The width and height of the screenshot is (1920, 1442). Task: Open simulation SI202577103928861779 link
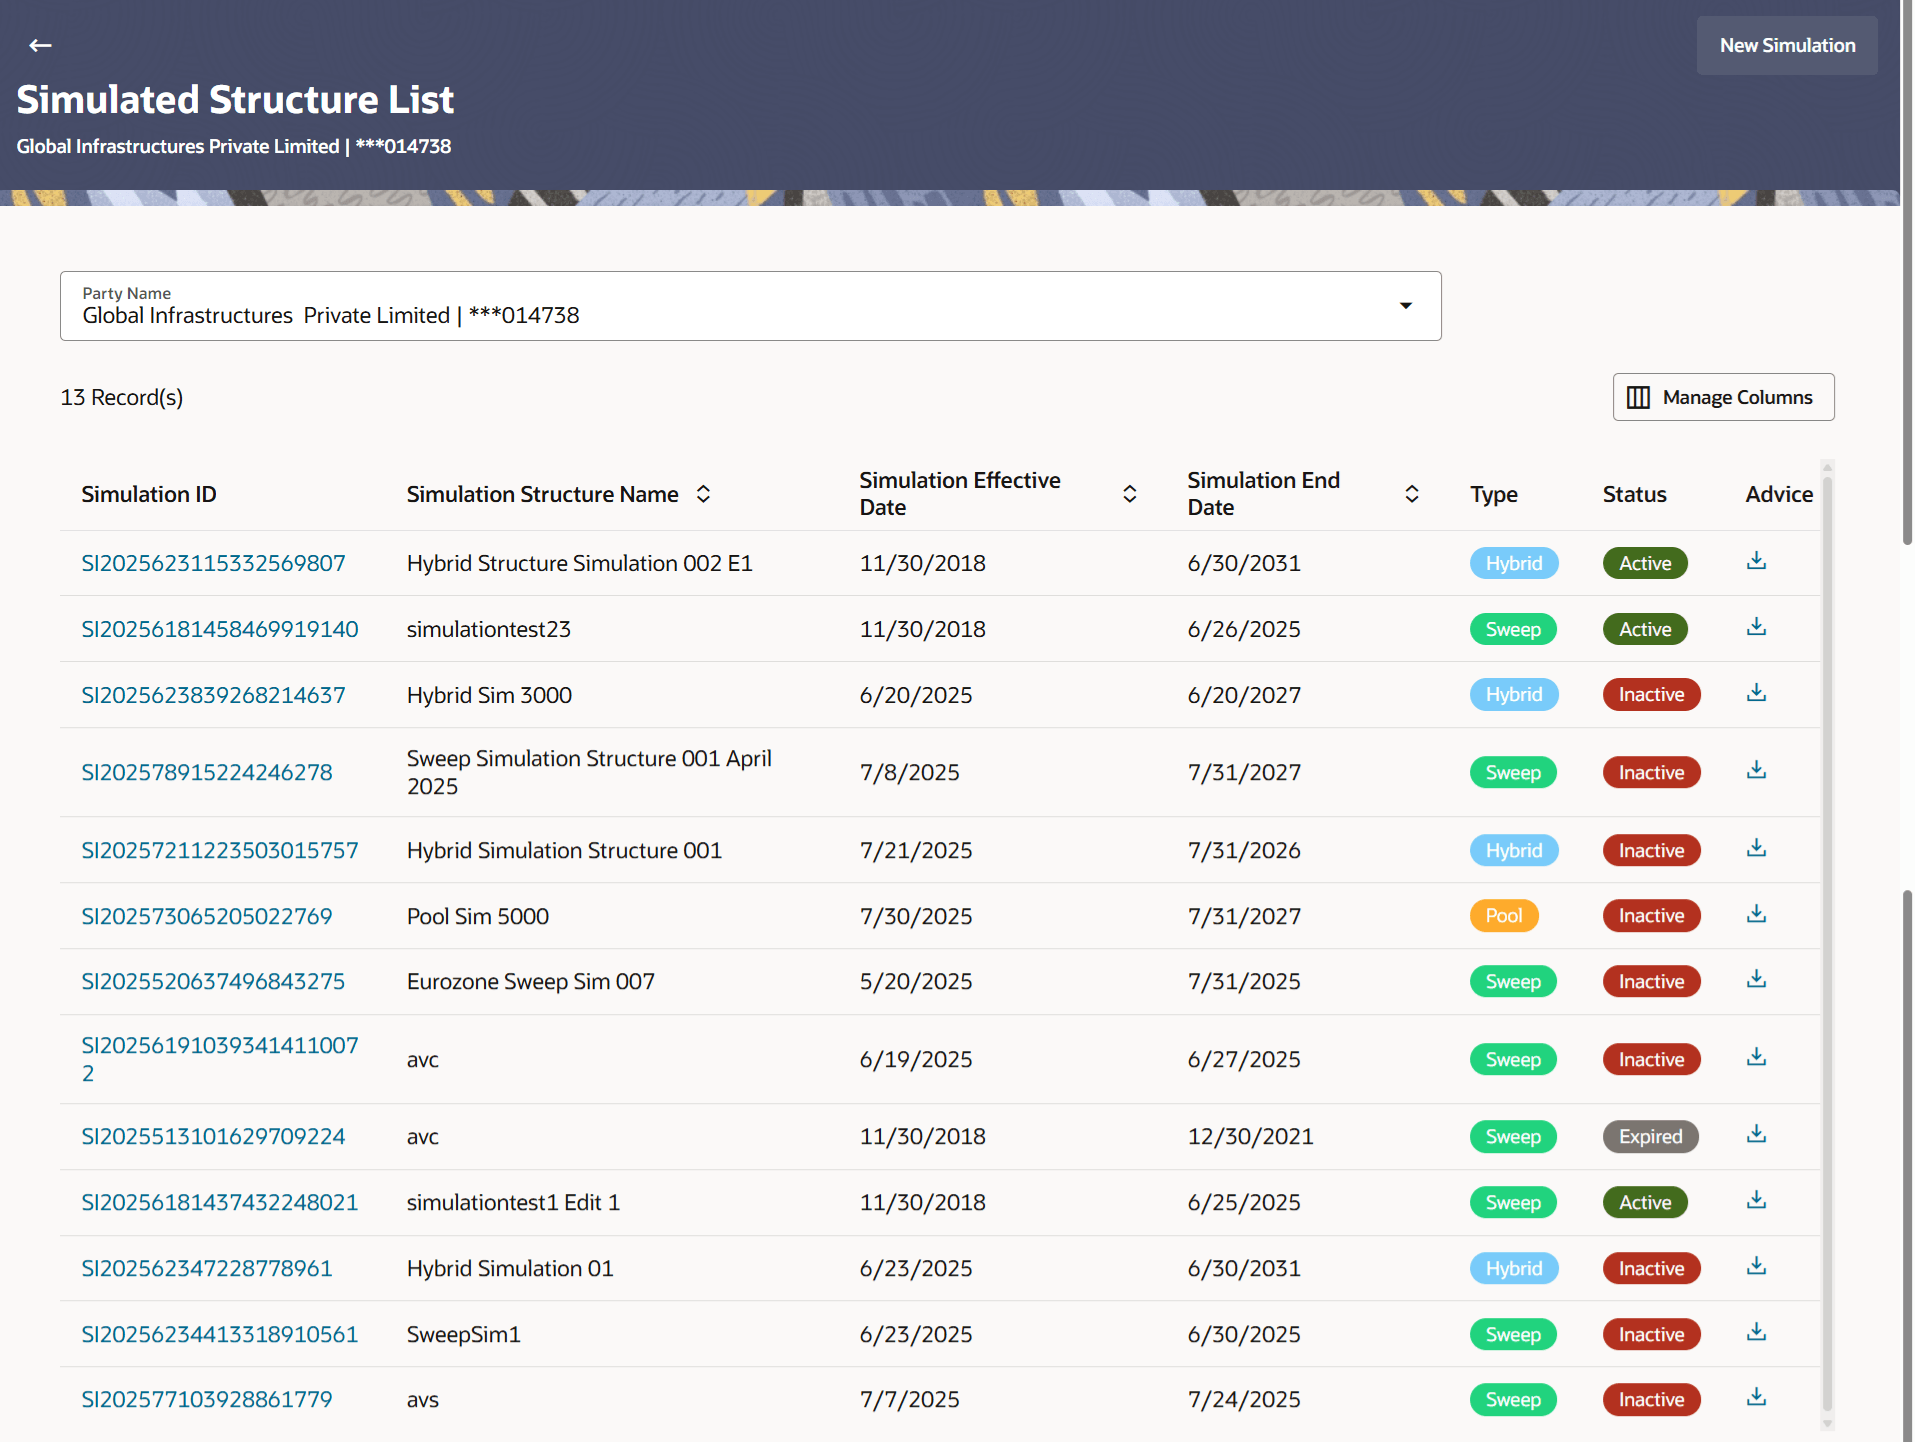(206, 1399)
